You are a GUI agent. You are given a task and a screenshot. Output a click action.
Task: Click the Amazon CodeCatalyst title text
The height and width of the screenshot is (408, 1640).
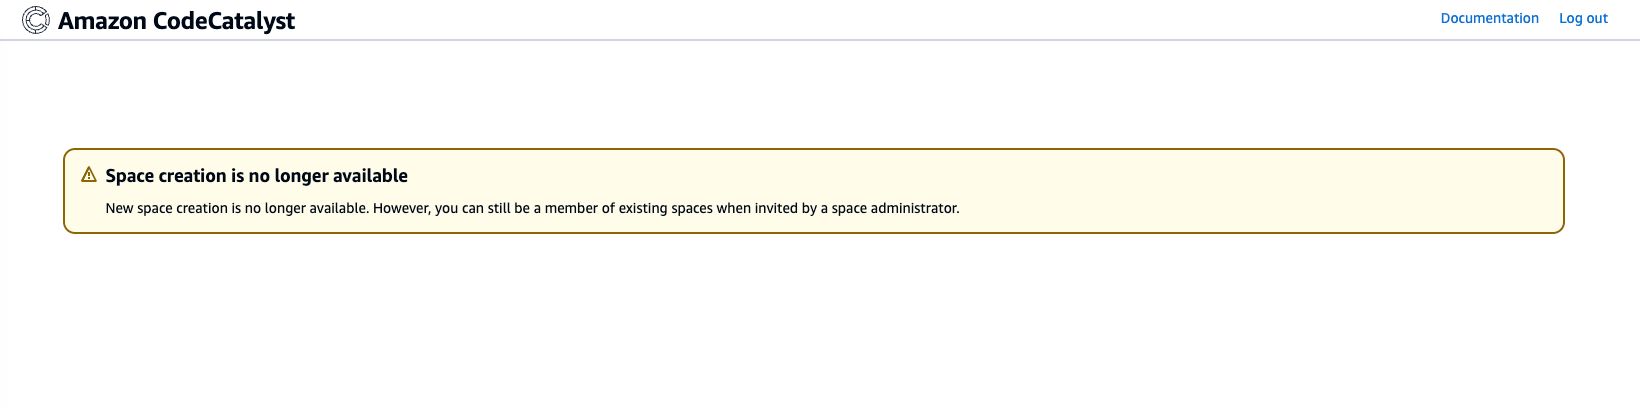tap(176, 21)
